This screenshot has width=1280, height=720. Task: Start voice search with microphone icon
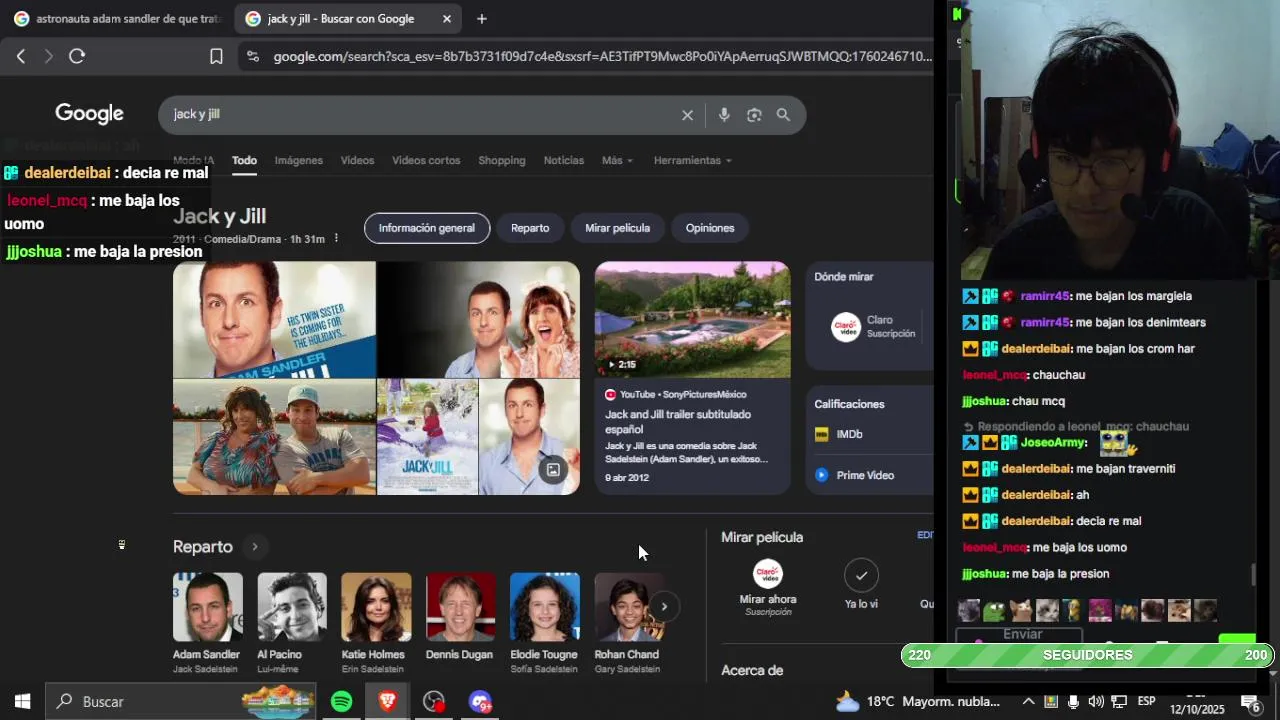click(724, 115)
